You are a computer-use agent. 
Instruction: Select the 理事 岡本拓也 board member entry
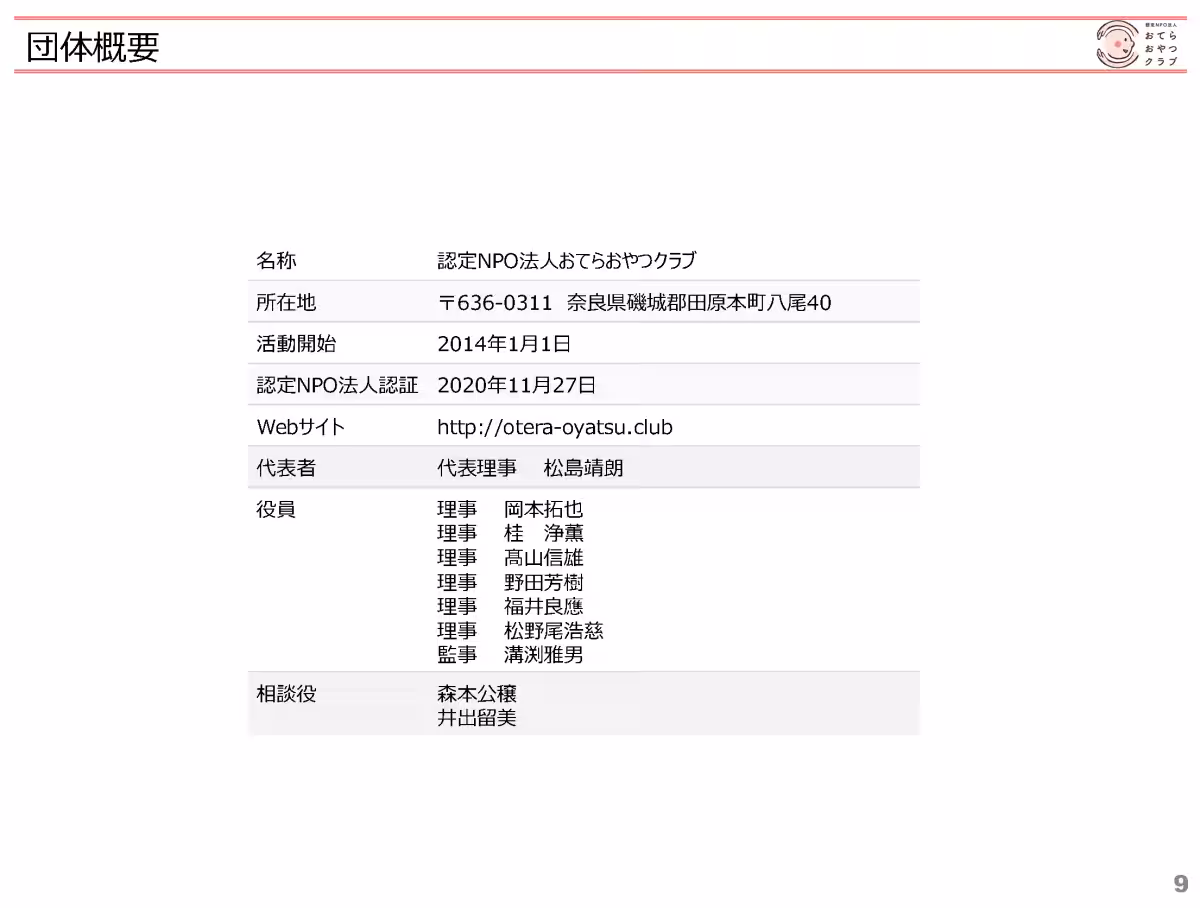click(509, 509)
